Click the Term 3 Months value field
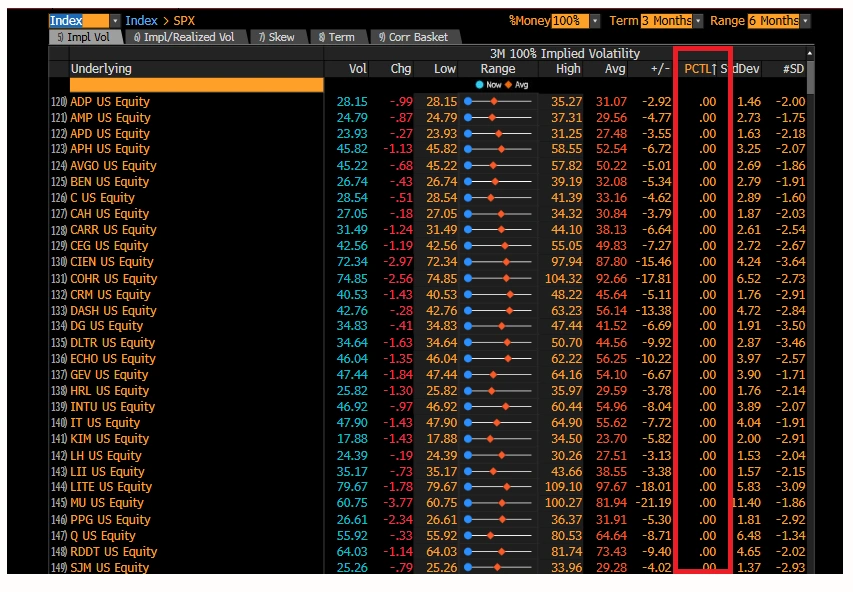 pos(666,21)
